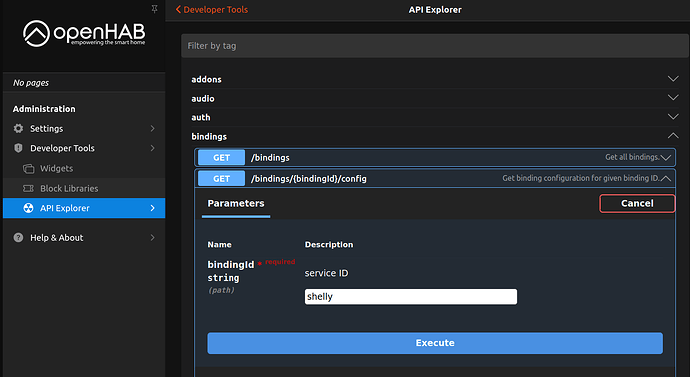Viewport: 690px width, 377px height.
Task: Cancel the try-it-out mode
Action: click(637, 203)
